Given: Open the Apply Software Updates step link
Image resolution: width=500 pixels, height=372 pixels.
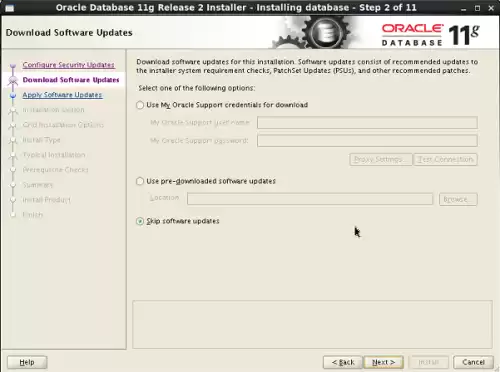Looking at the screenshot, I should point(62,95).
